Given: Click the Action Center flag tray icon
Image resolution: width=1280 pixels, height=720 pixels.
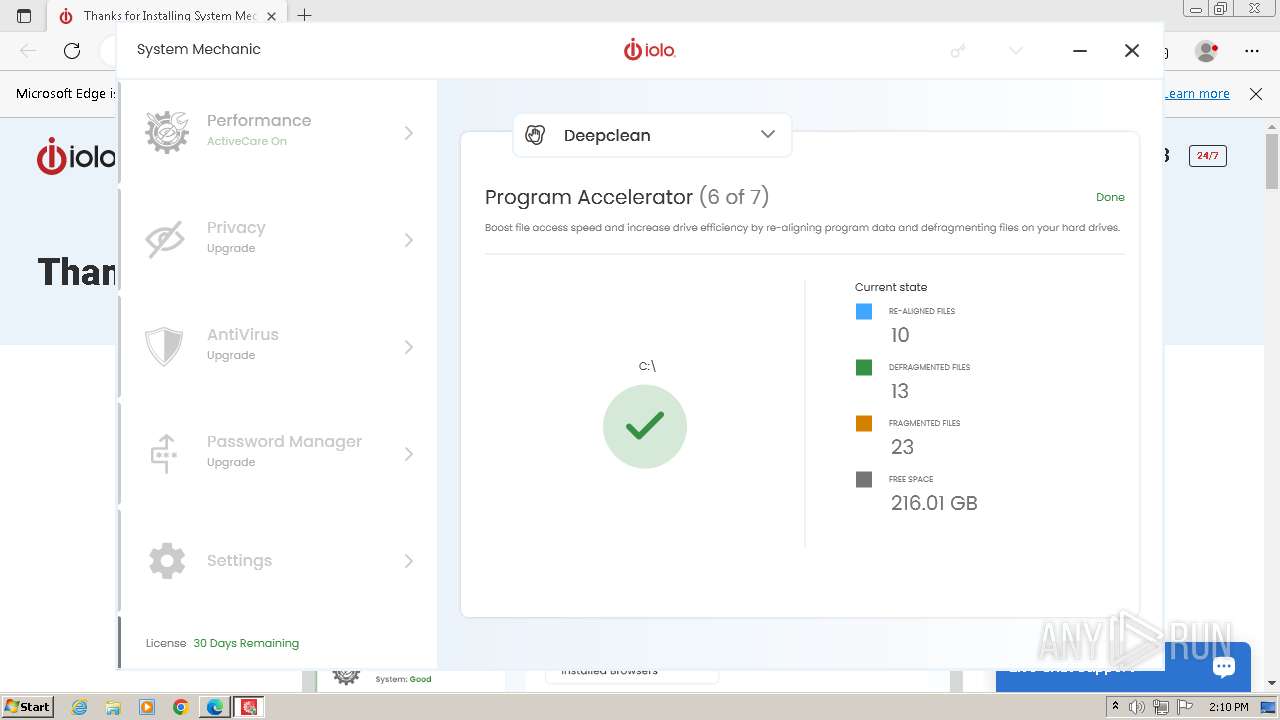Looking at the screenshot, I should point(1185,707).
